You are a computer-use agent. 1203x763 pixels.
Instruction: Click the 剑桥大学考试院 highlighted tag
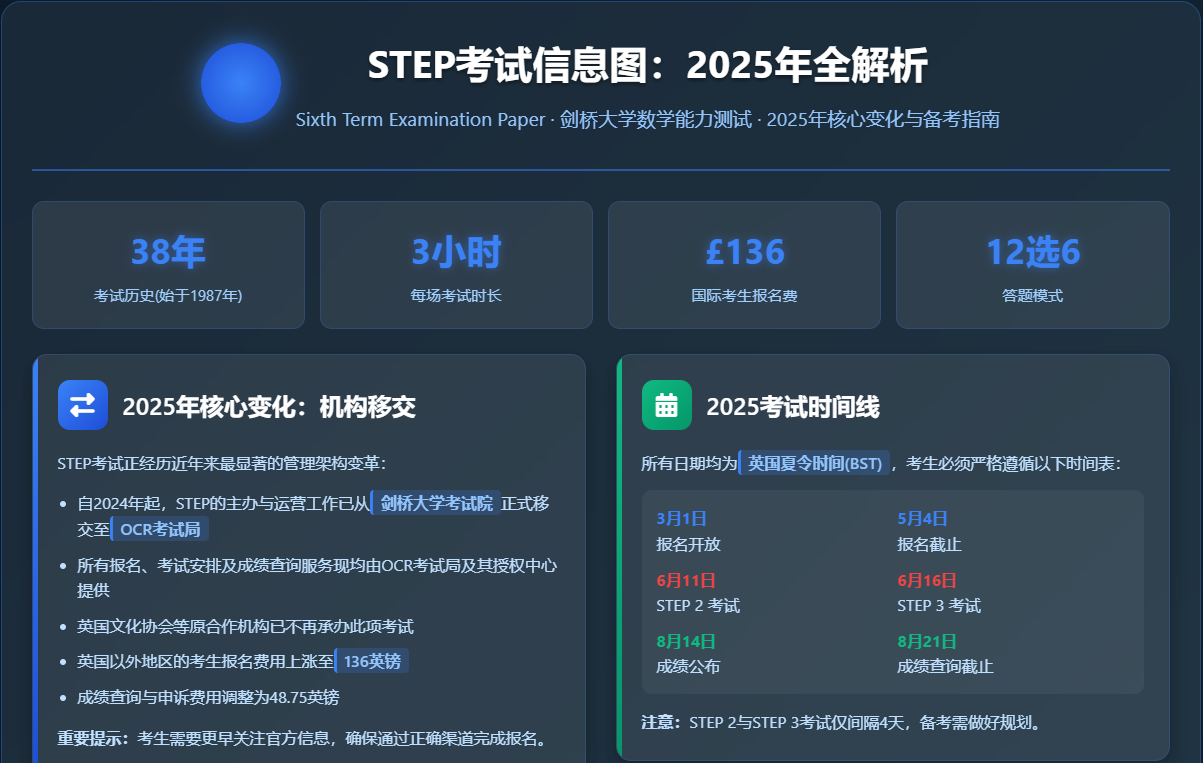(x=436, y=503)
